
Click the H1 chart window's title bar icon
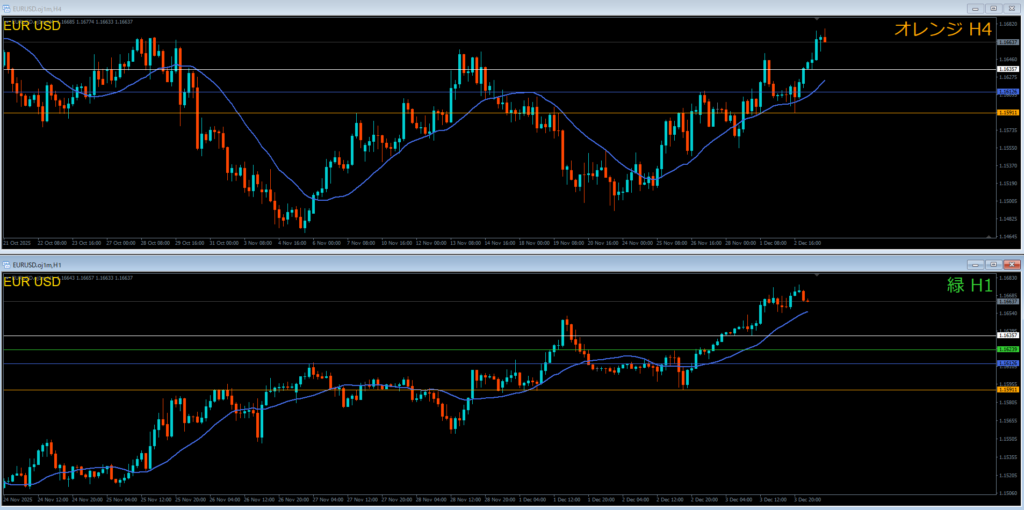pyautogui.click(x=8, y=264)
